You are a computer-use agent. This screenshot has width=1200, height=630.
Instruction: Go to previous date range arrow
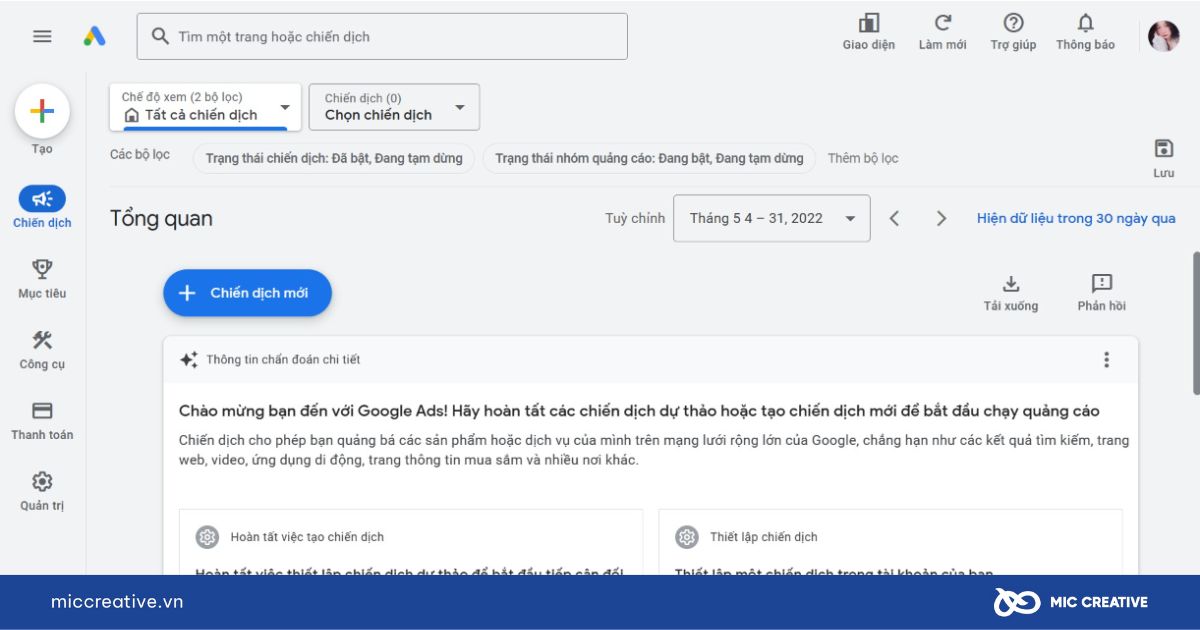(895, 218)
